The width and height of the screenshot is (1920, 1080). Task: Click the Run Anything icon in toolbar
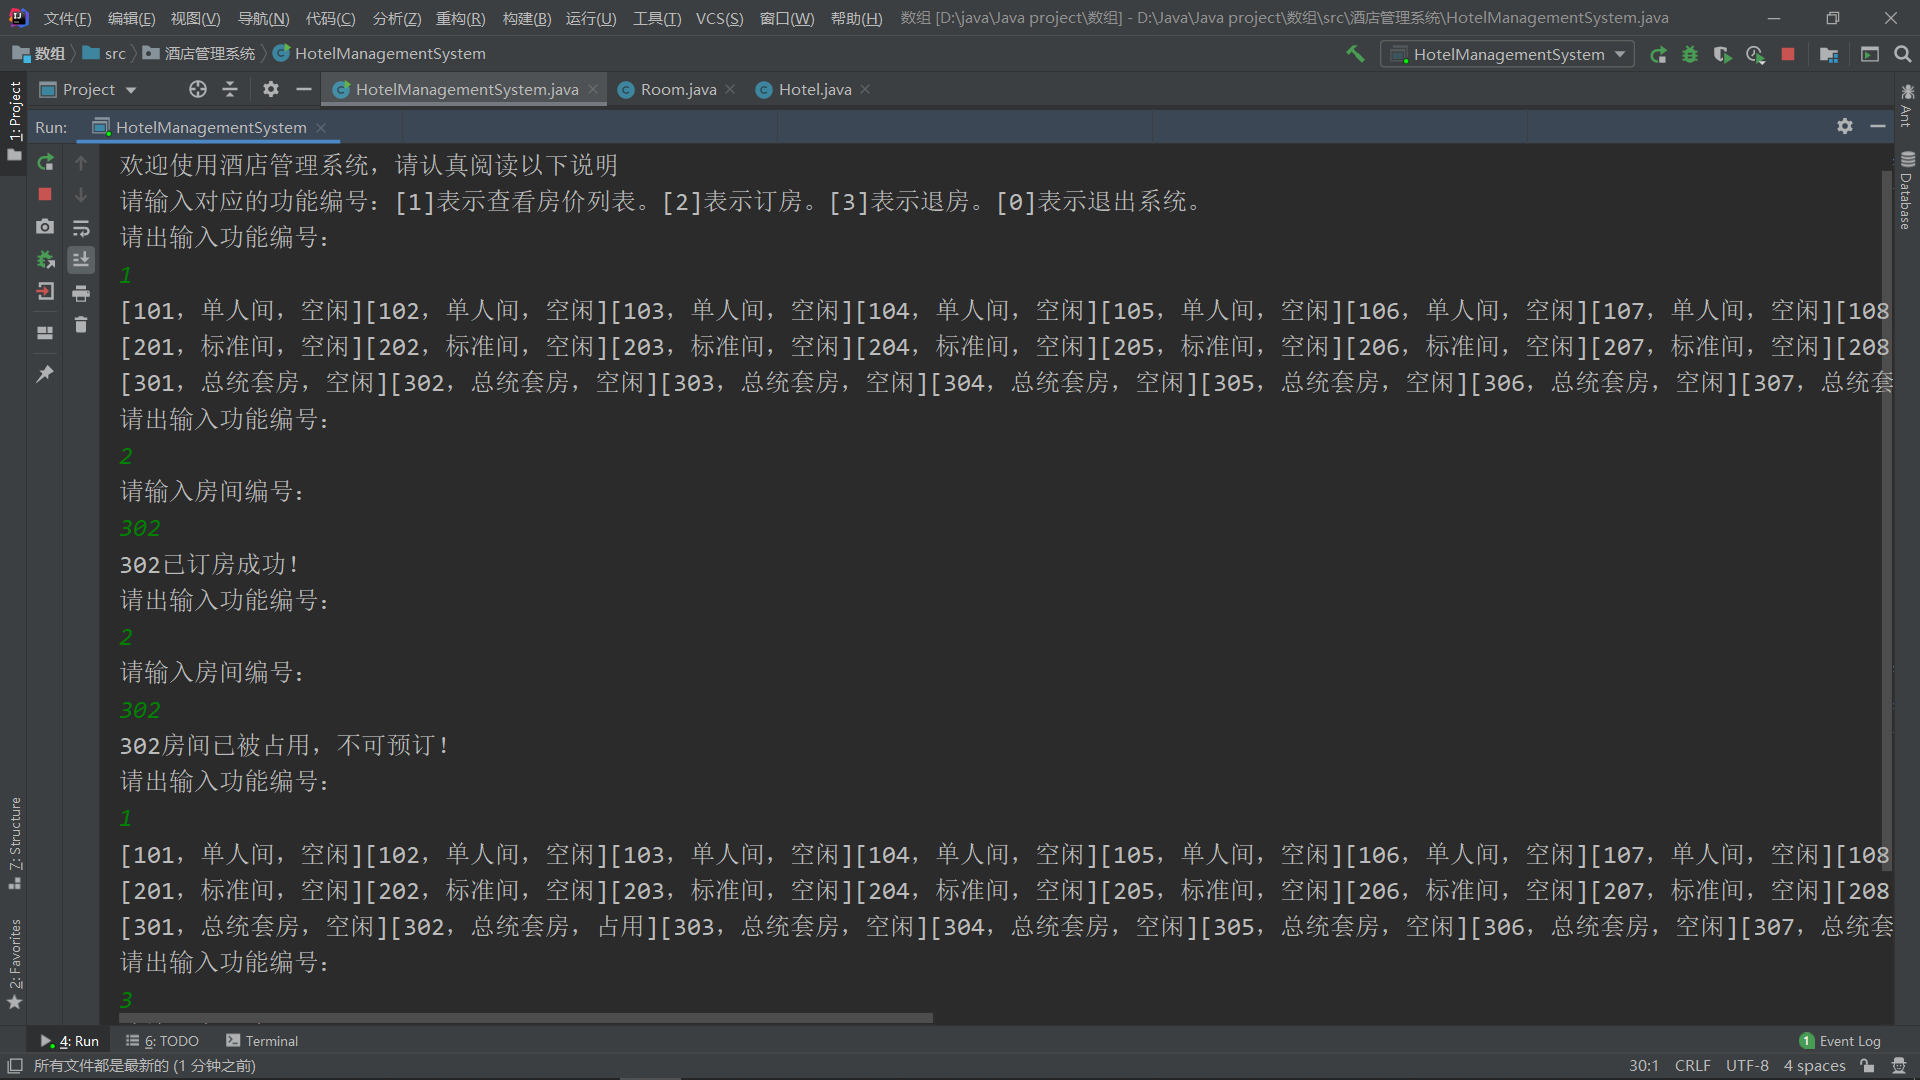(x=1870, y=54)
